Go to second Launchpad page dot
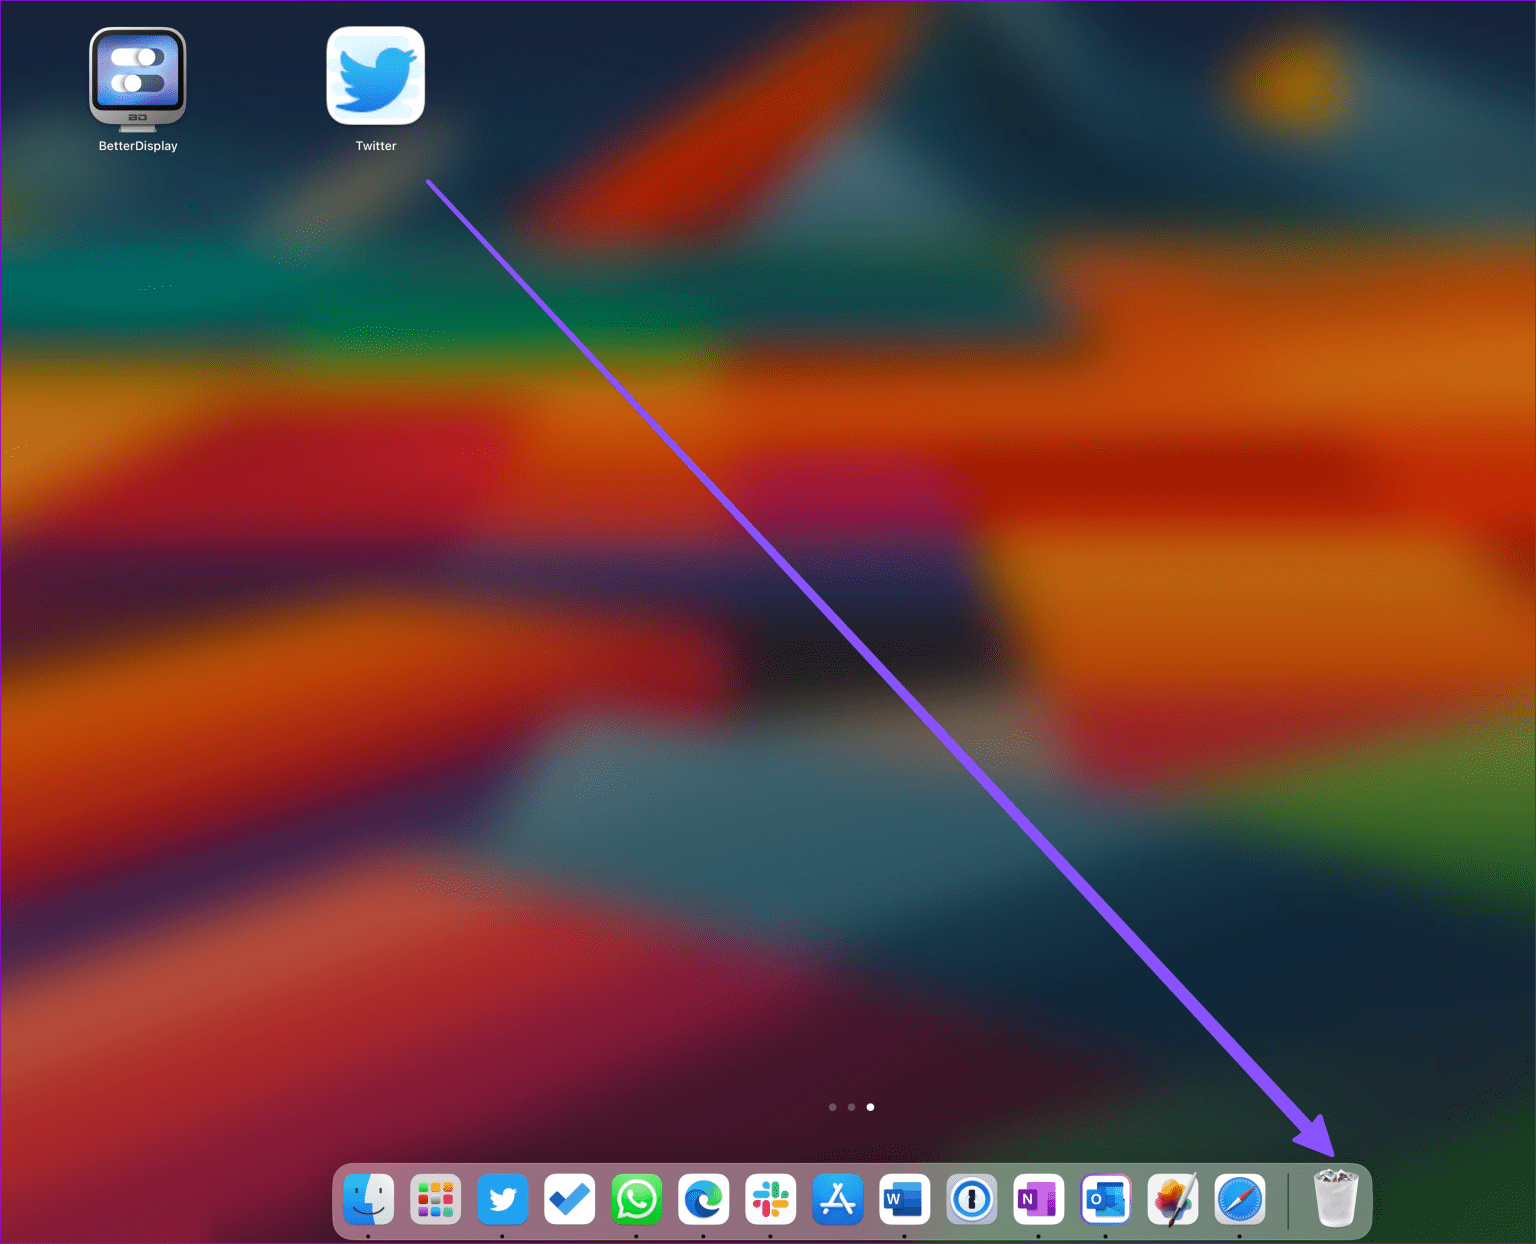Image resolution: width=1536 pixels, height=1244 pixels. (851, 1107)
